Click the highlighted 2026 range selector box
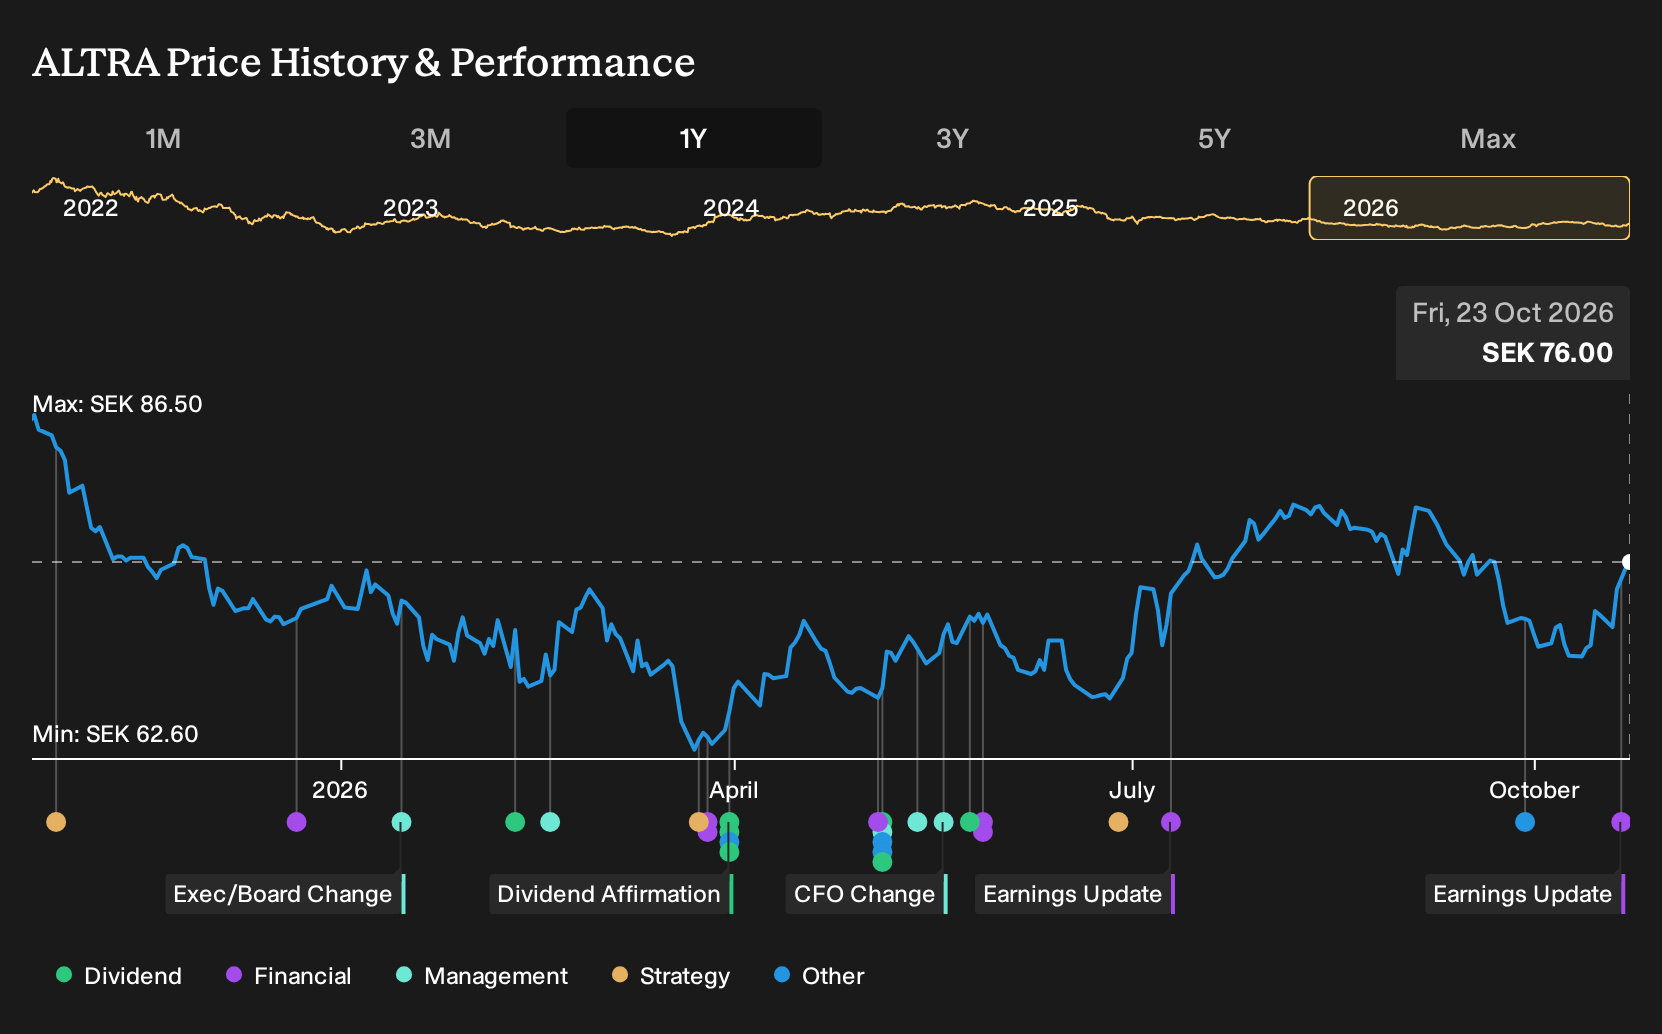1662x1034 pixels. [1469, 208]
